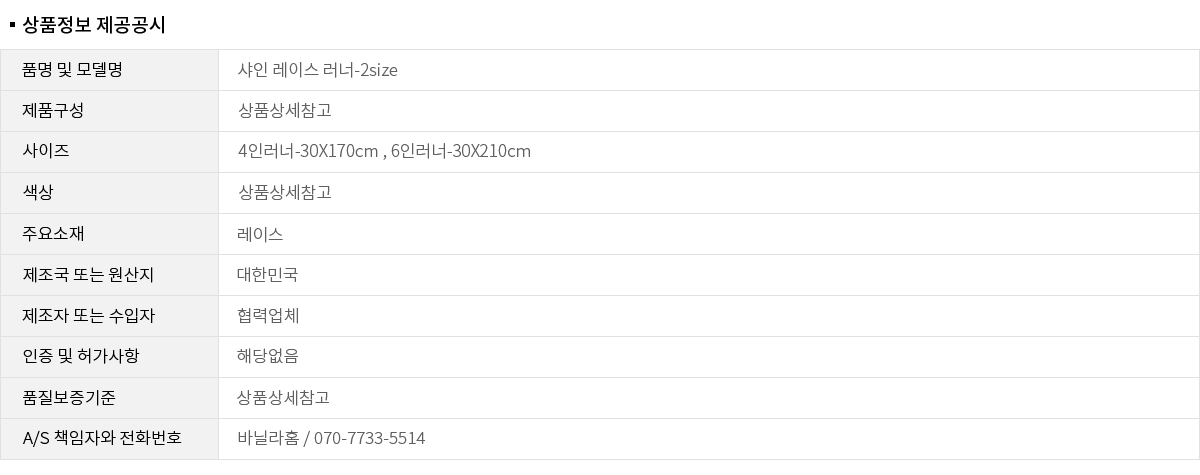Click the size value 4인러너-30X170cm
Screen dimensions: 1200x475
click(x=308, y=152)
